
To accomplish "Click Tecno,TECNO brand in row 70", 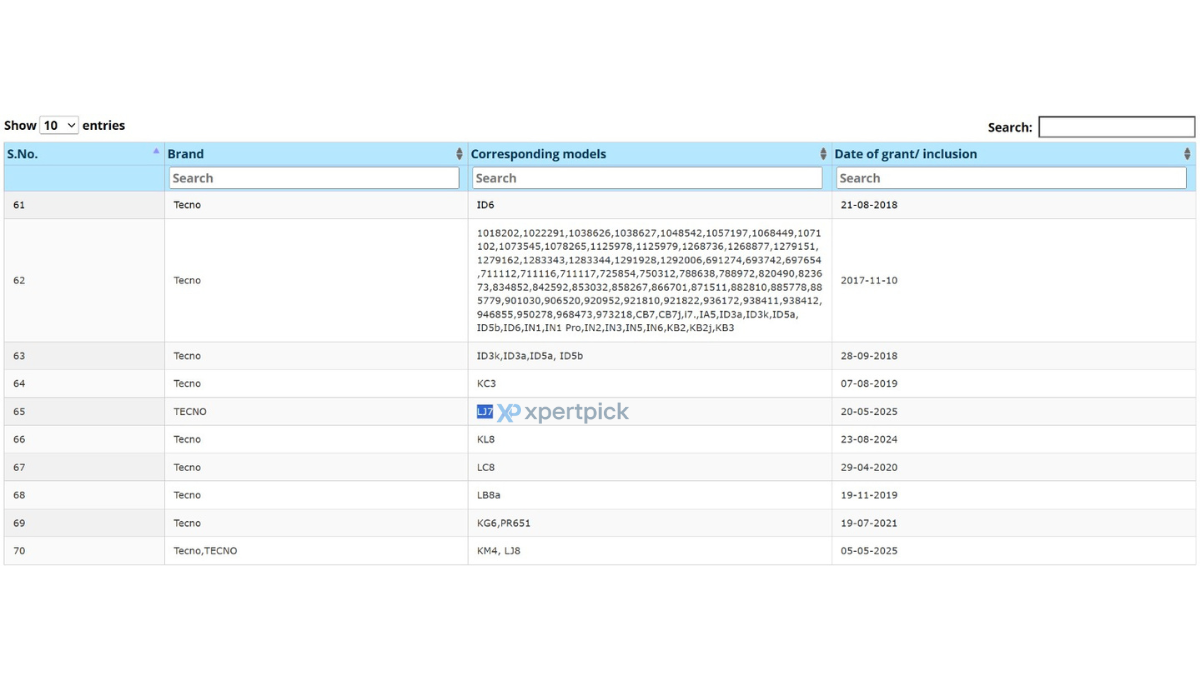I will pos(205,551).
